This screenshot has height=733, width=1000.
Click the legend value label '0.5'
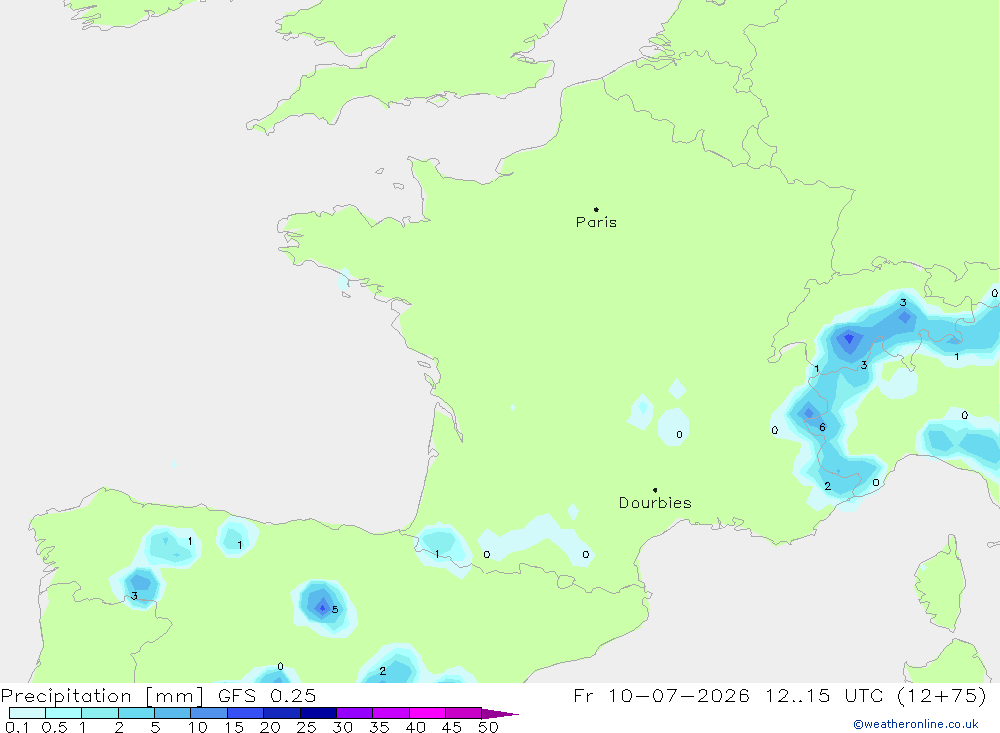(54, 727)
